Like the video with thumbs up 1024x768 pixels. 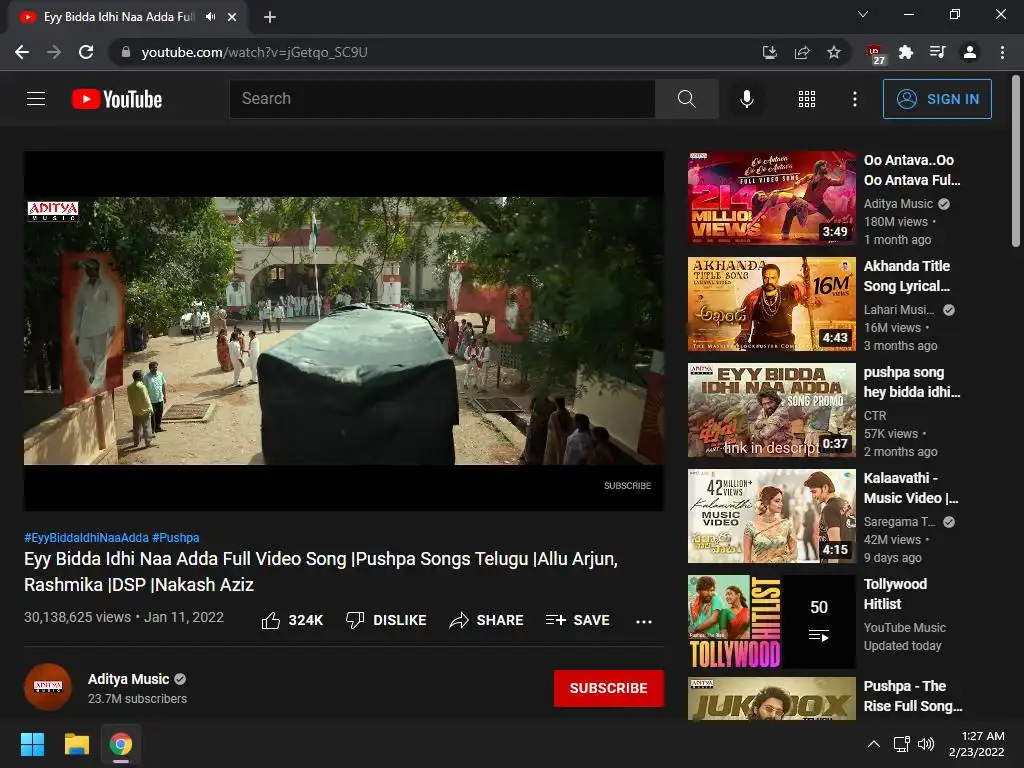pos(292,620)
